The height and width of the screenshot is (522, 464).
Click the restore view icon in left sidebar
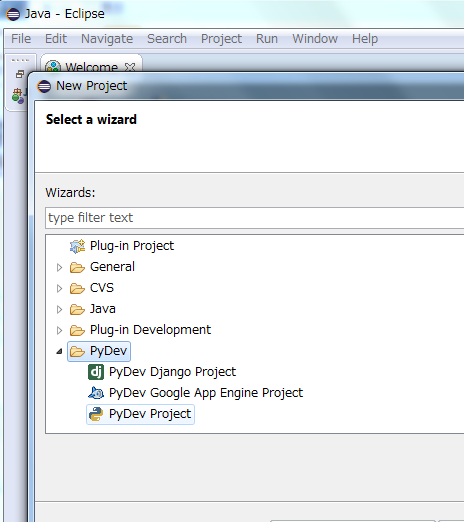point(20,74)
